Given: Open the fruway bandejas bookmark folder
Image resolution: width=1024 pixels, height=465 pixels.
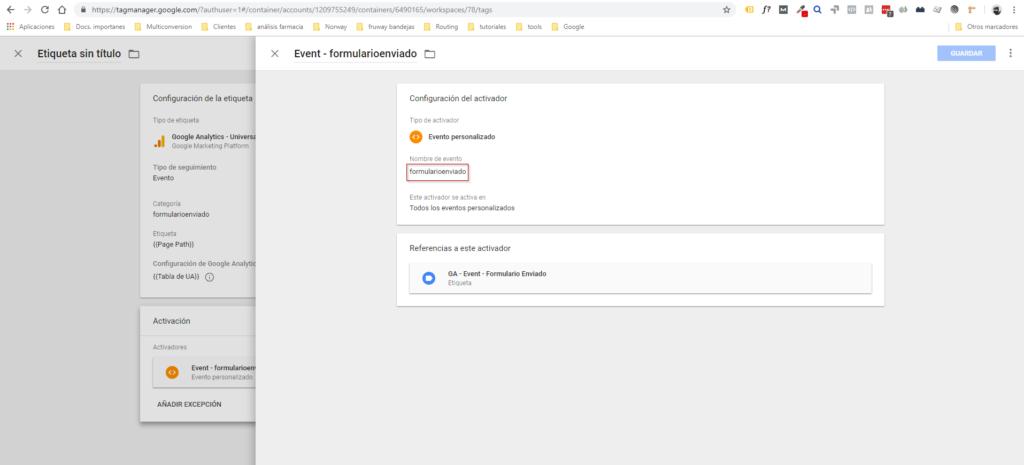Looking at the screenshot, I should pyautogui.click(x=387, y=27).
